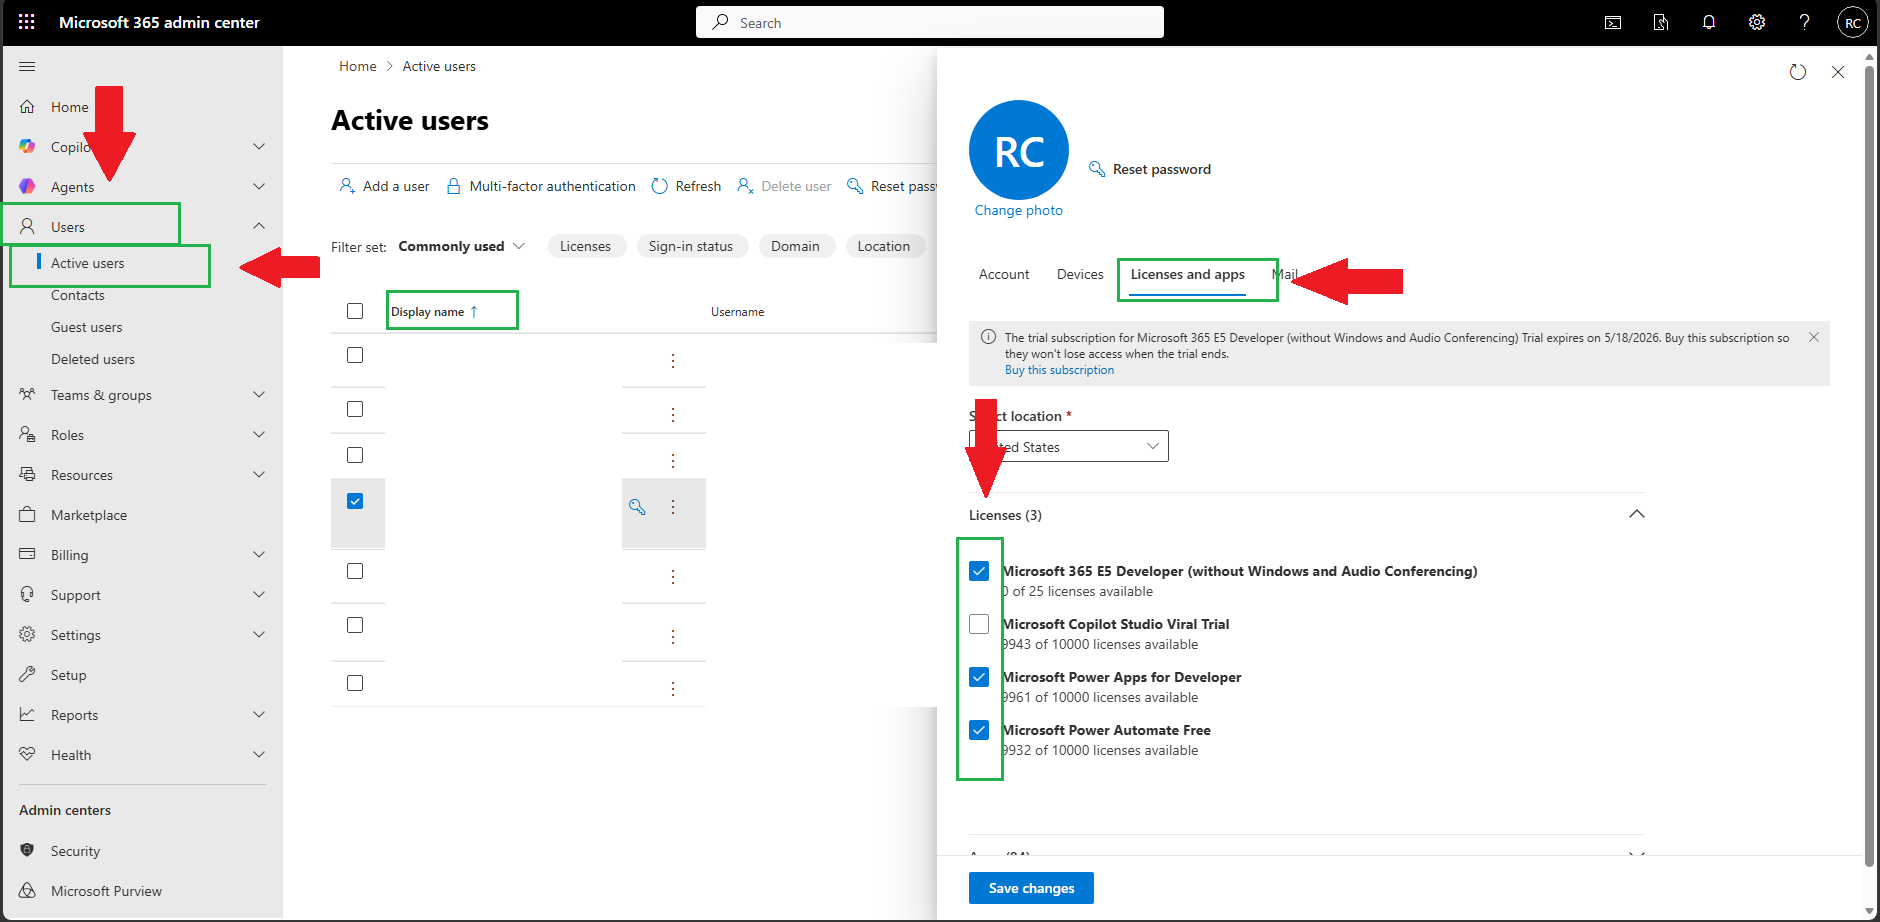
Task: Collapse the navigation menu hamburger icon
Action: (27, 66)
